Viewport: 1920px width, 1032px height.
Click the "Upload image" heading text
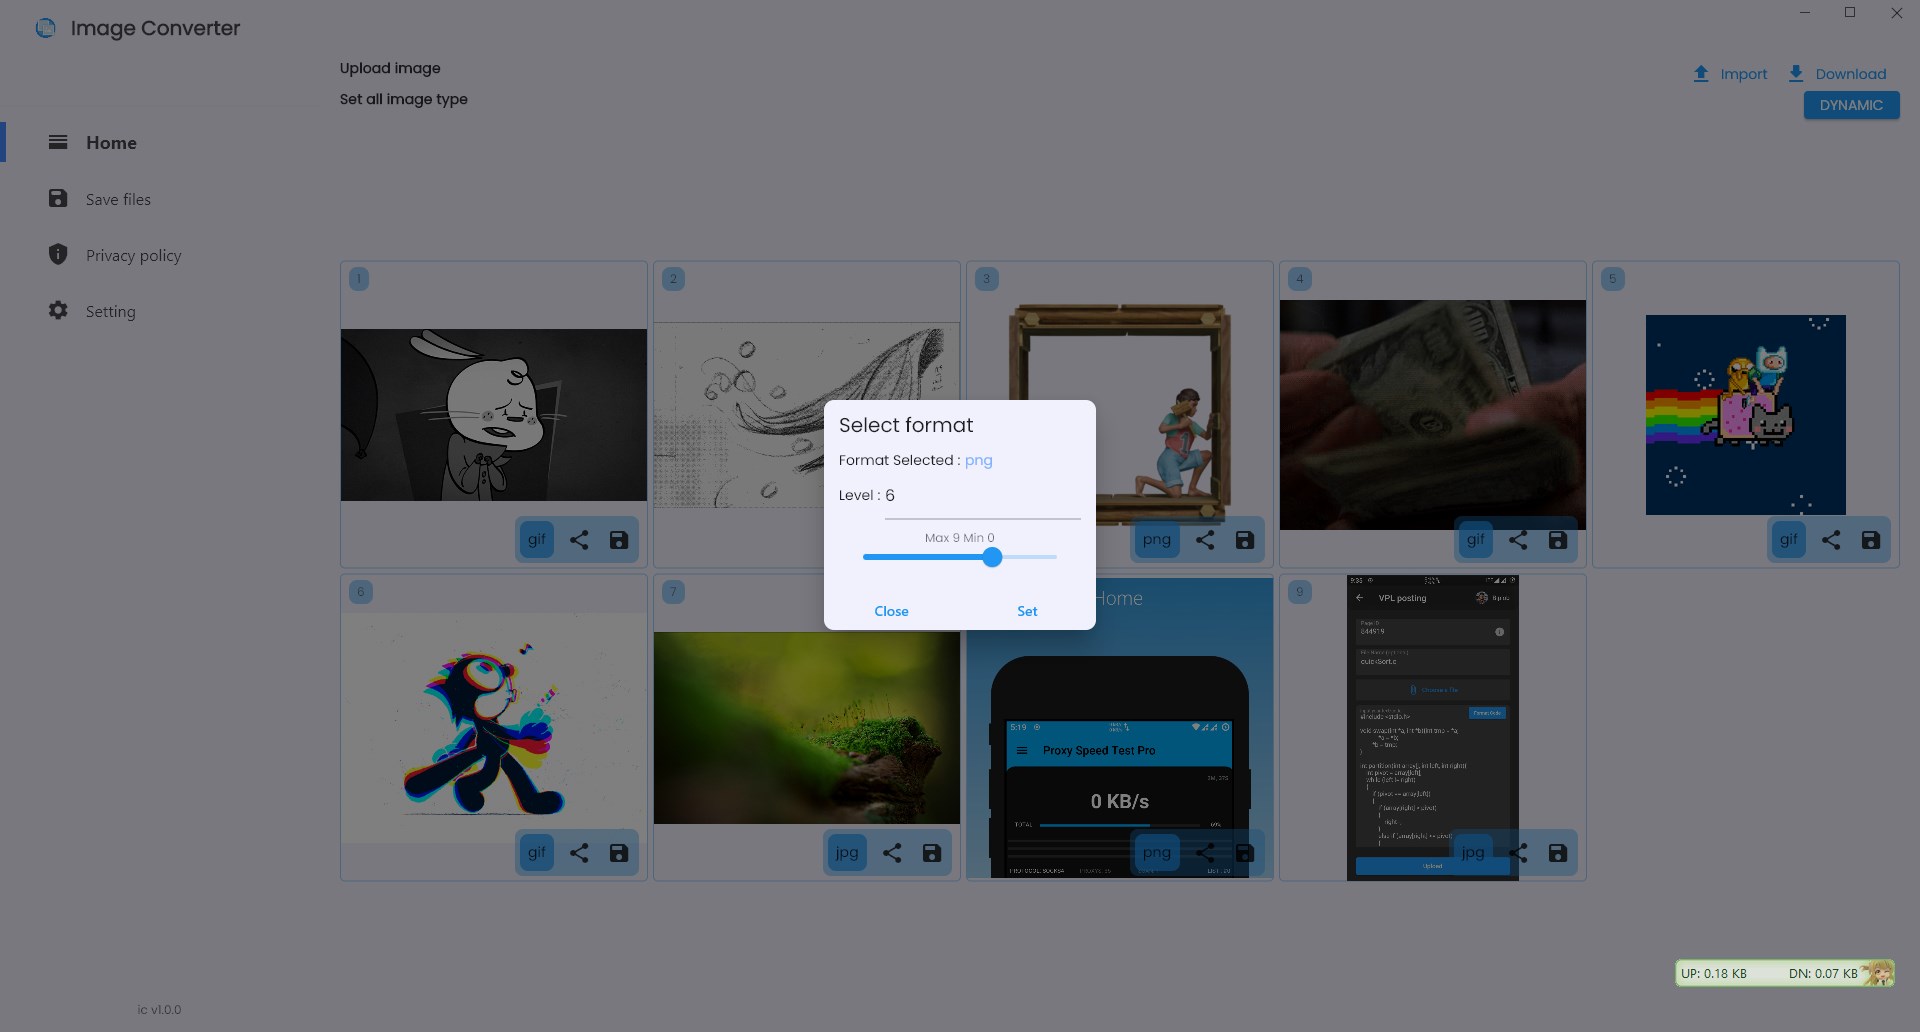(390, 68)
